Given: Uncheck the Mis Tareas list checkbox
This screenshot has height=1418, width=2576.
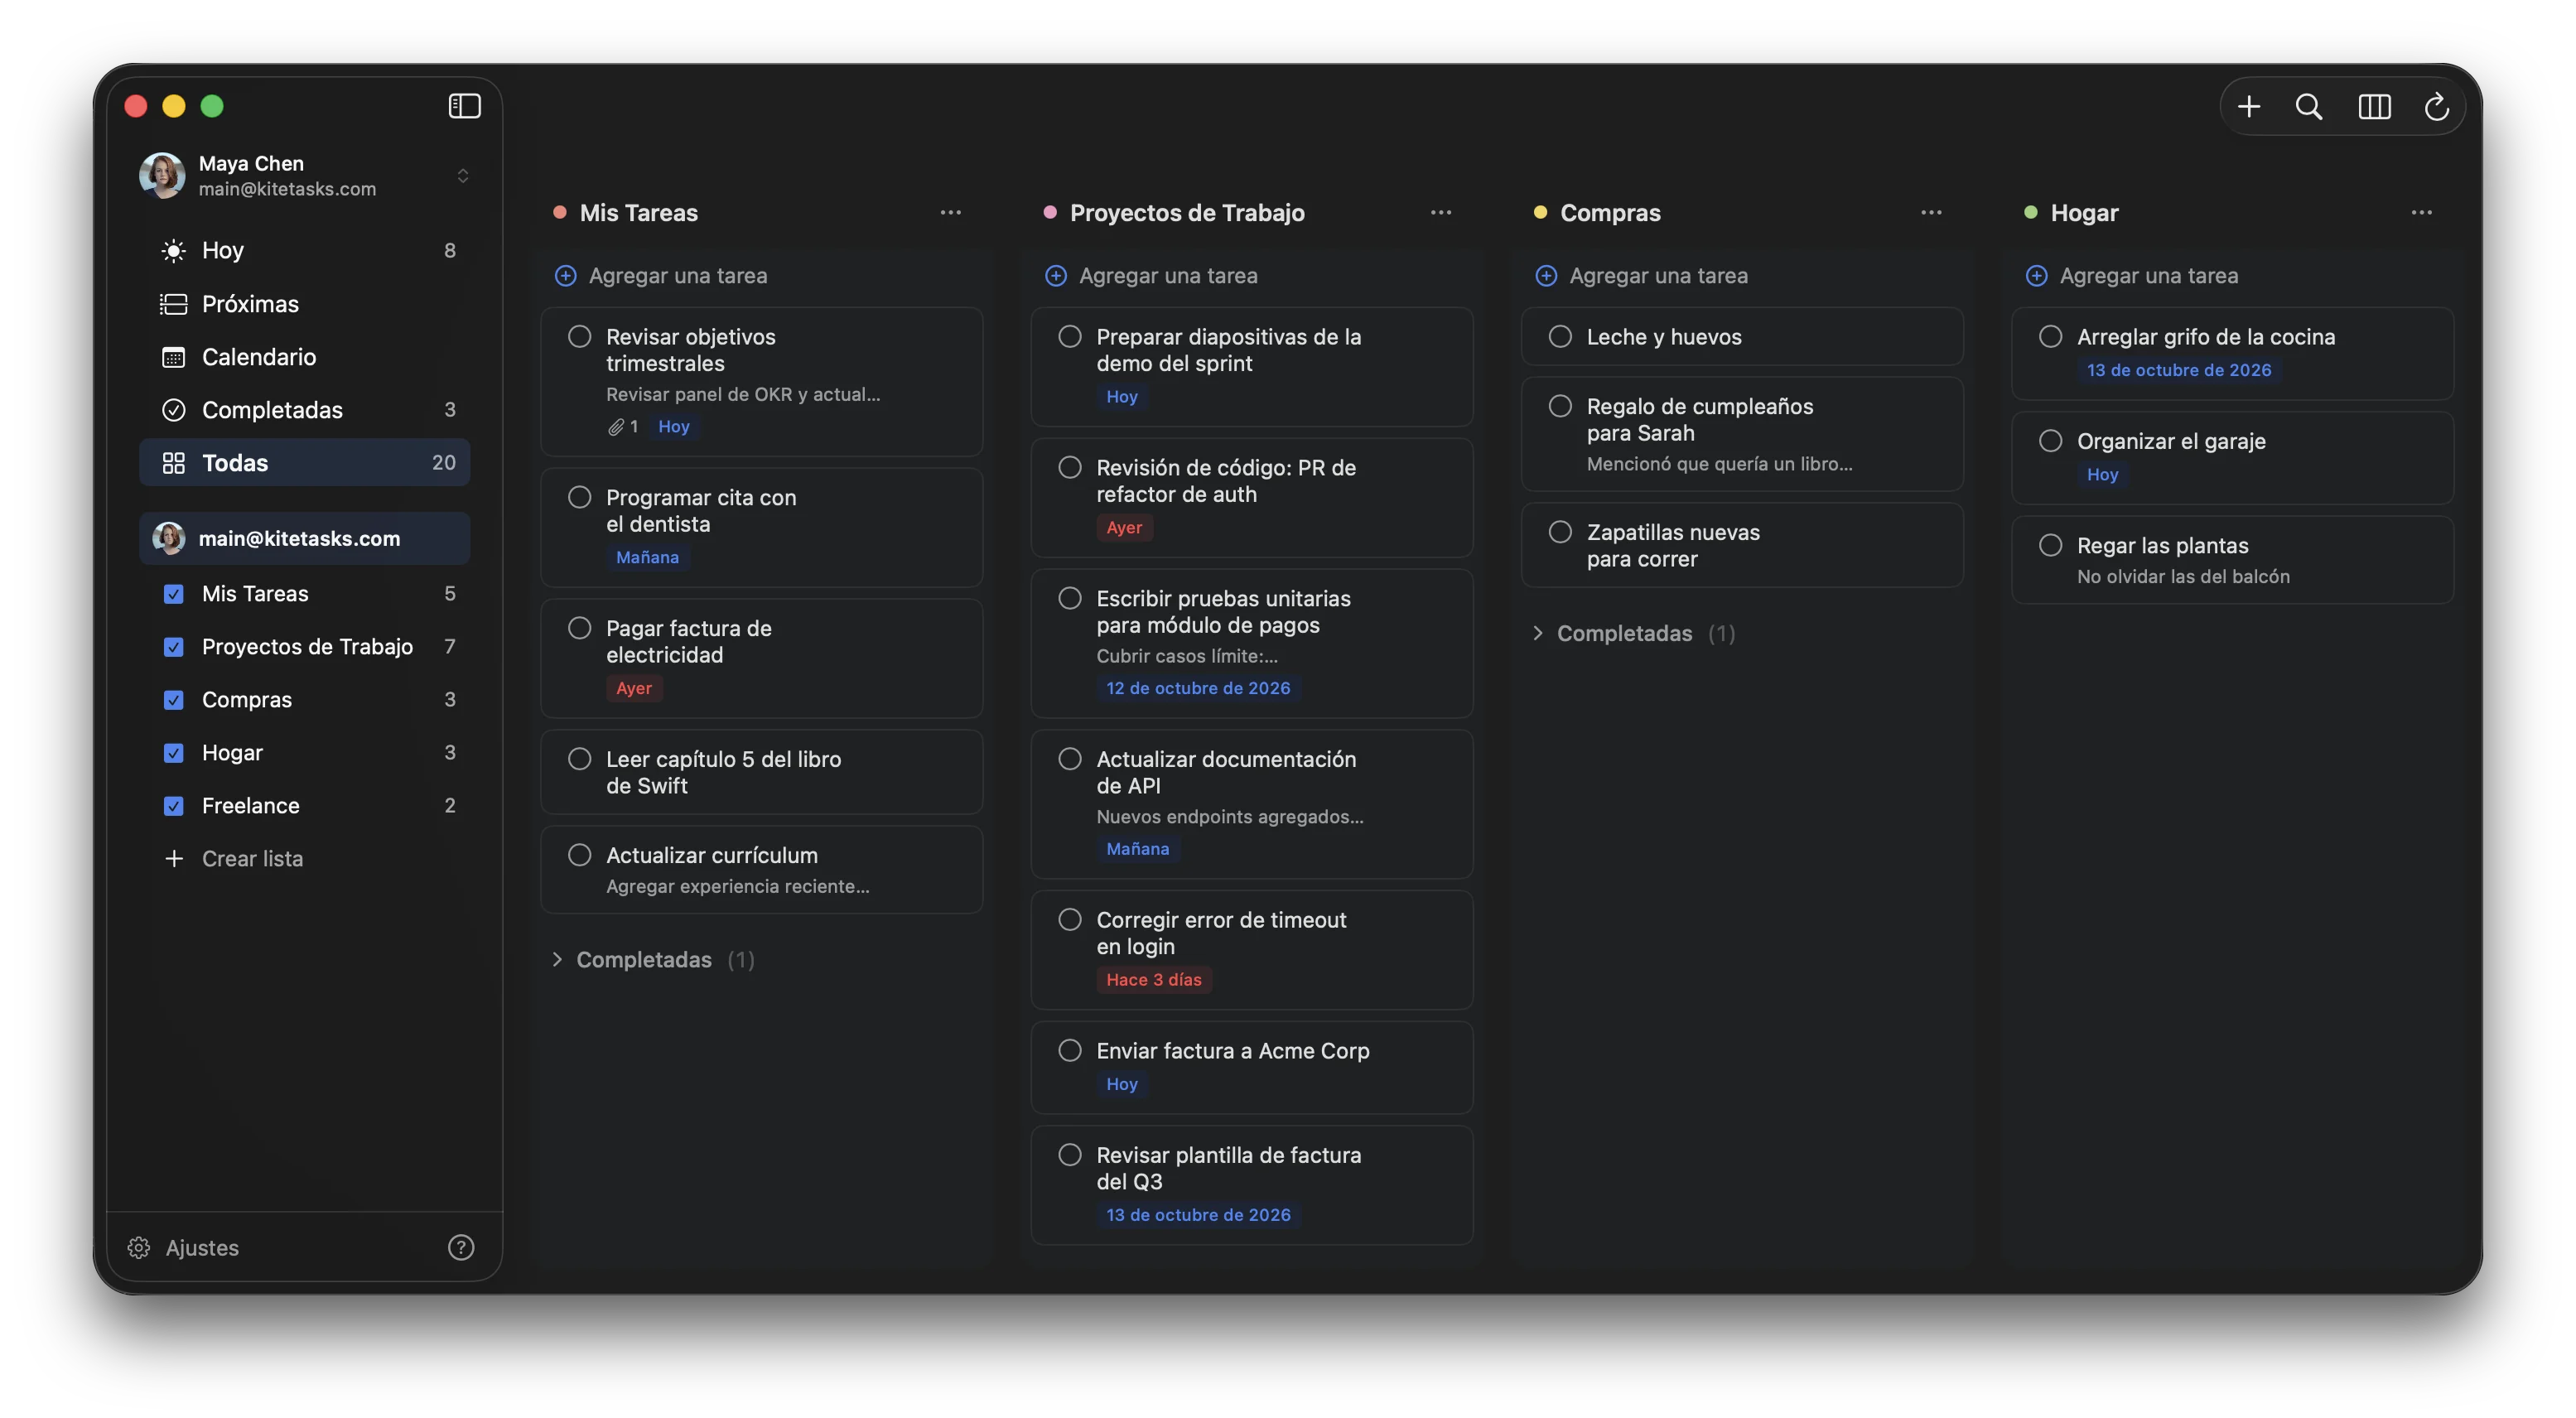Looking at the screenshot, I should [x=174, y=594].
